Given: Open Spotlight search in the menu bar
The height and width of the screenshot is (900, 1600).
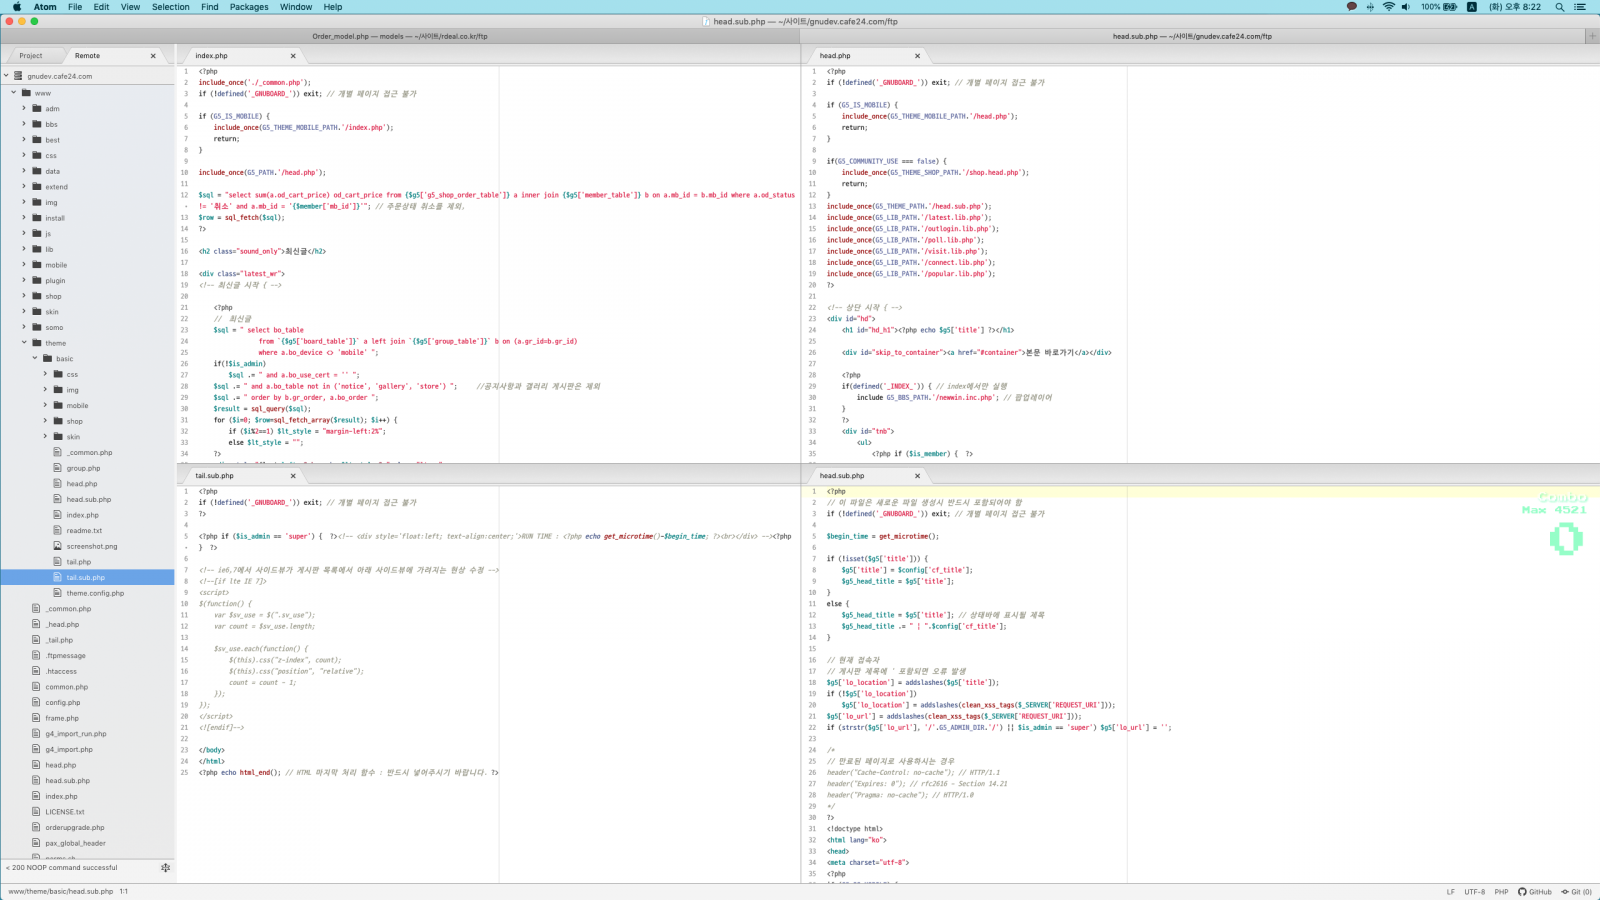Looking at the screenshot, I should tap(1559, 7).
